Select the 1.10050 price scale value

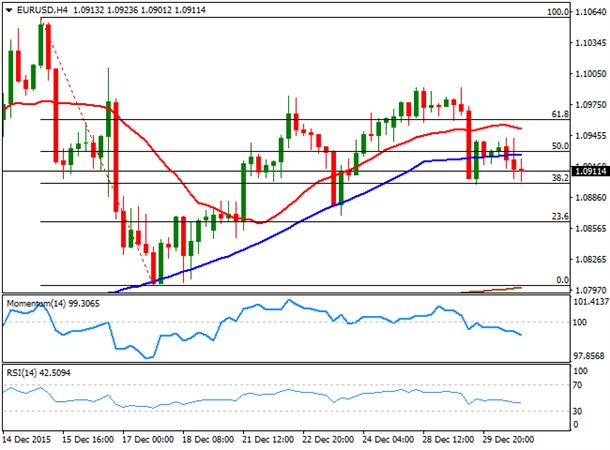tap(591, 74)
